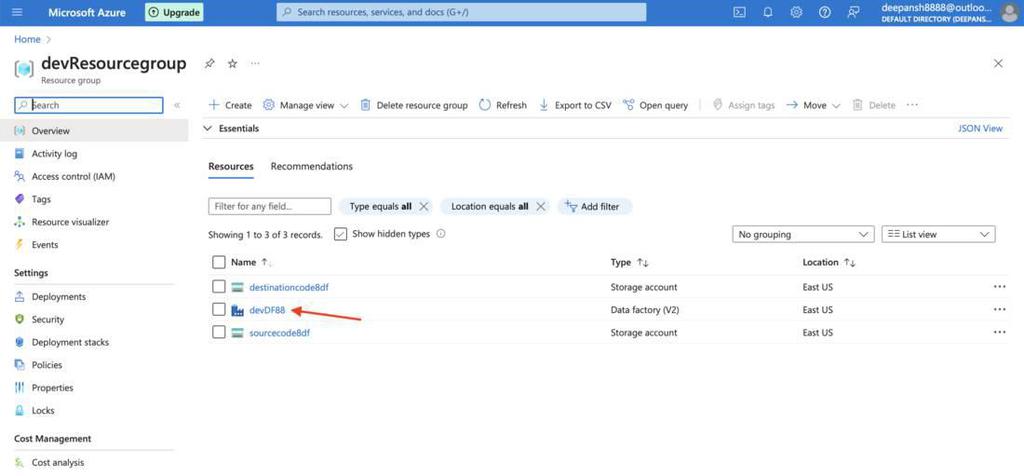
Task: Favorite devResourcegroup with the star
Action: tap(232, 63)
